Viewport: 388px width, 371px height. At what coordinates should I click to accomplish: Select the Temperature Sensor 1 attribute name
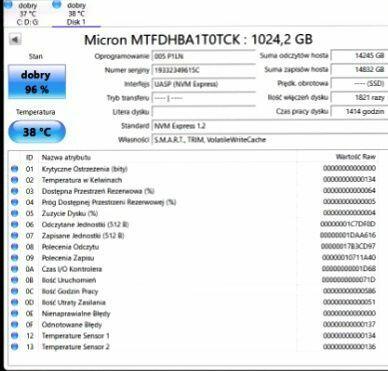[76, 336]
